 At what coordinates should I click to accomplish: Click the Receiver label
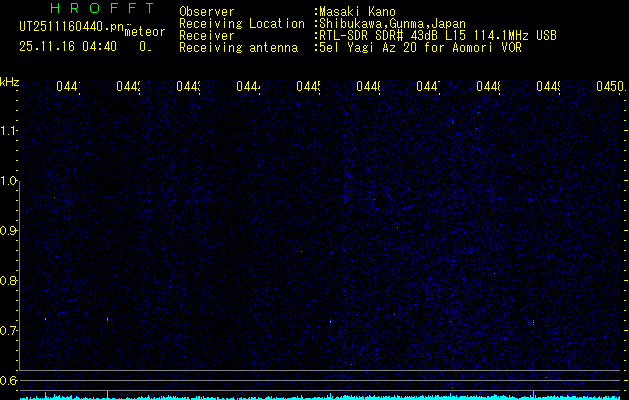tap(207, 36)
